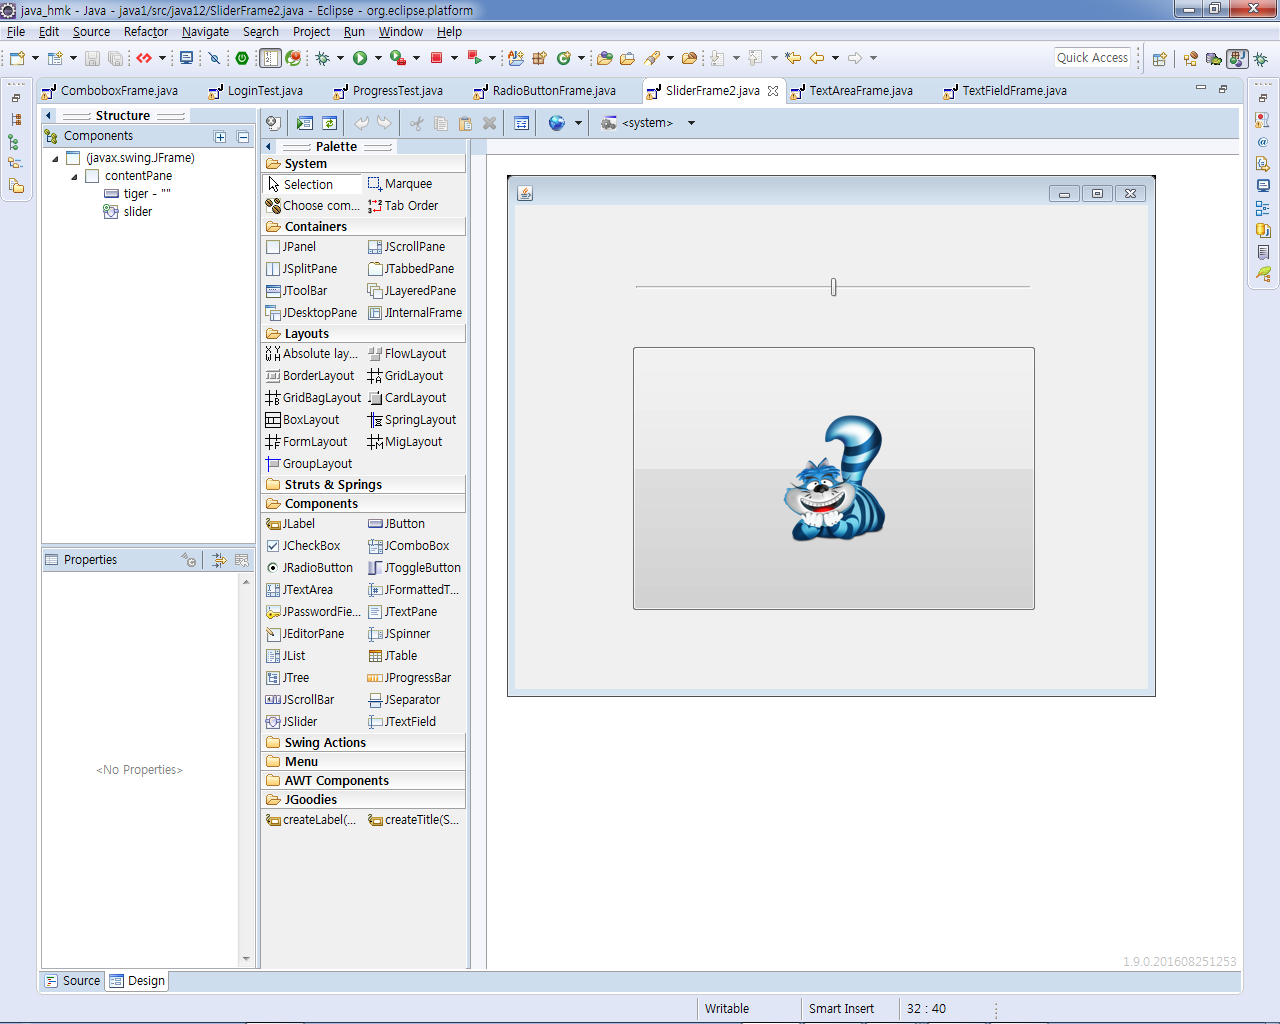
Task: Open the Debug button dropdown arrow
Action: (x=340, y=58)
